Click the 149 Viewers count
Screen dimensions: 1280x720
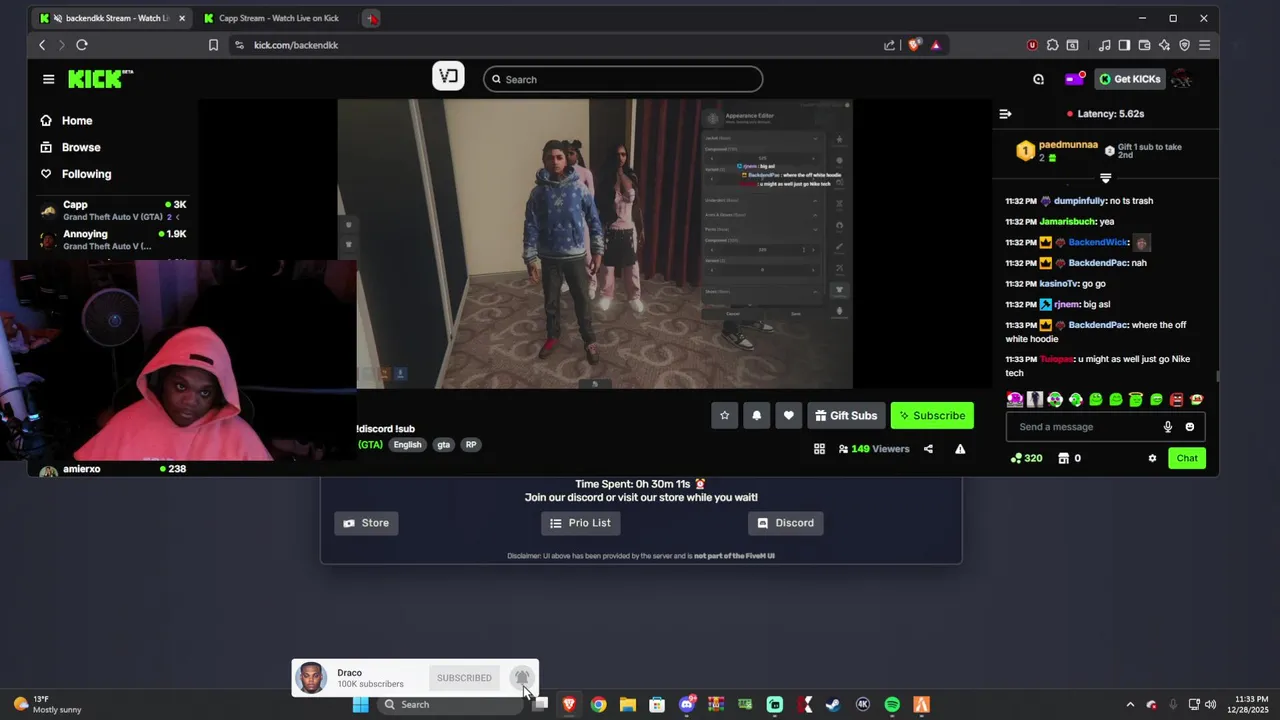(874, 449)
